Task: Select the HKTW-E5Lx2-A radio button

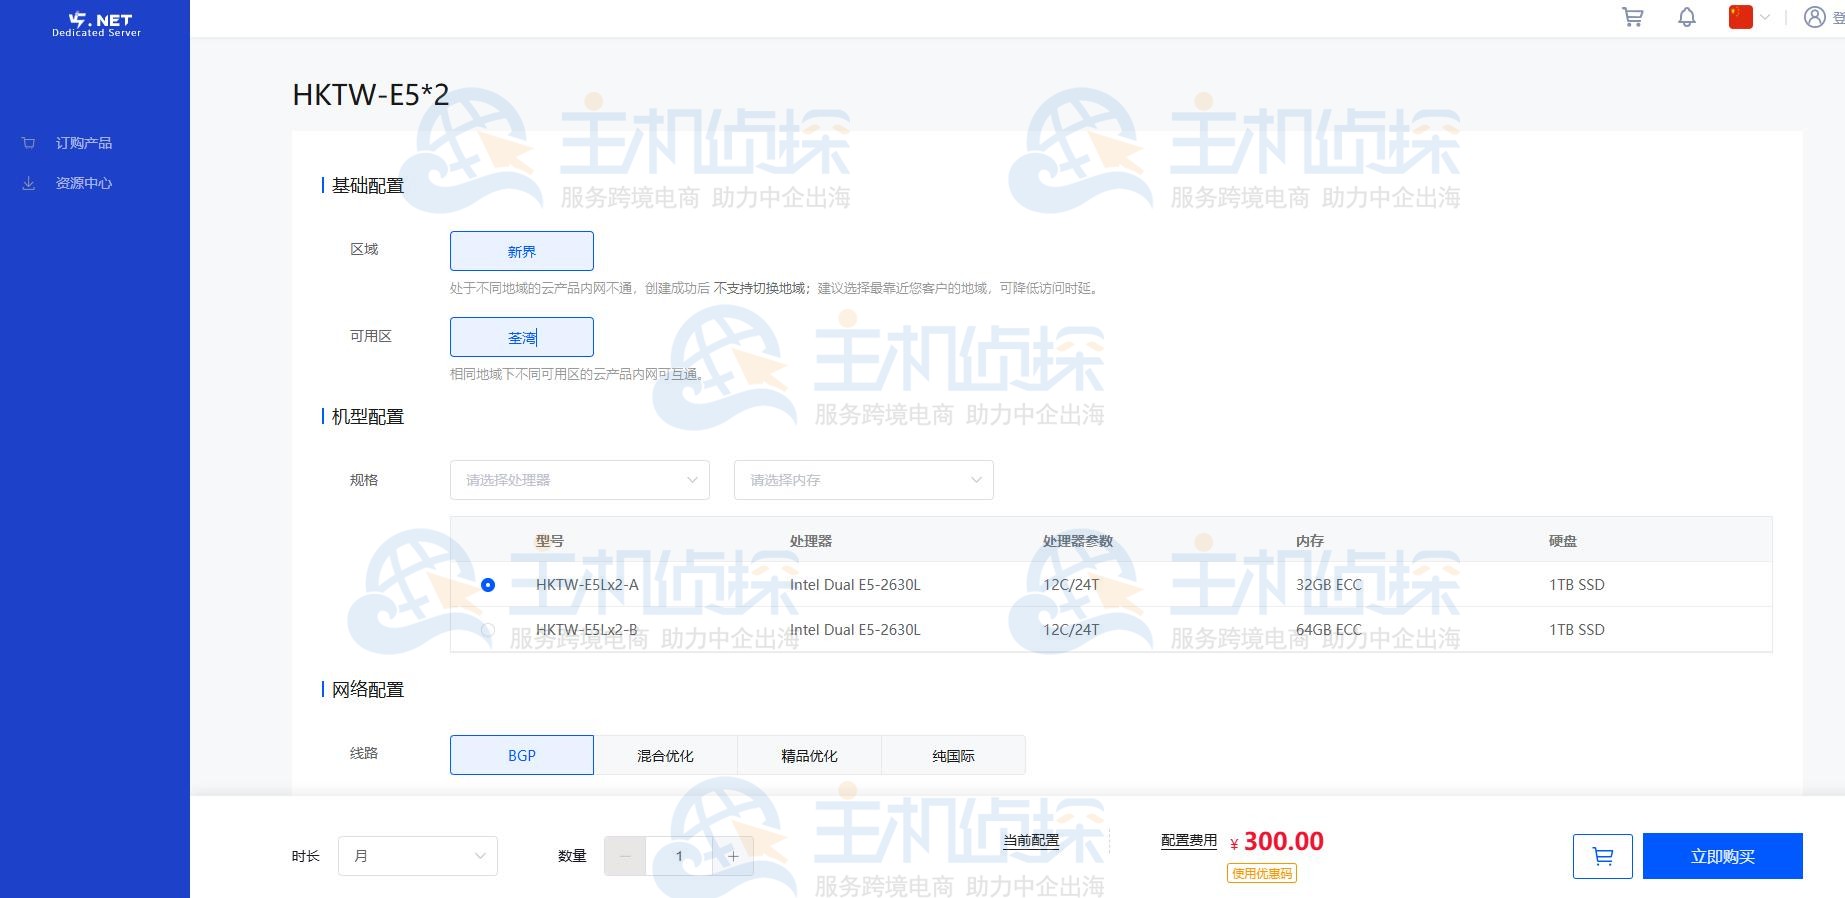Action: click(488, 585)
